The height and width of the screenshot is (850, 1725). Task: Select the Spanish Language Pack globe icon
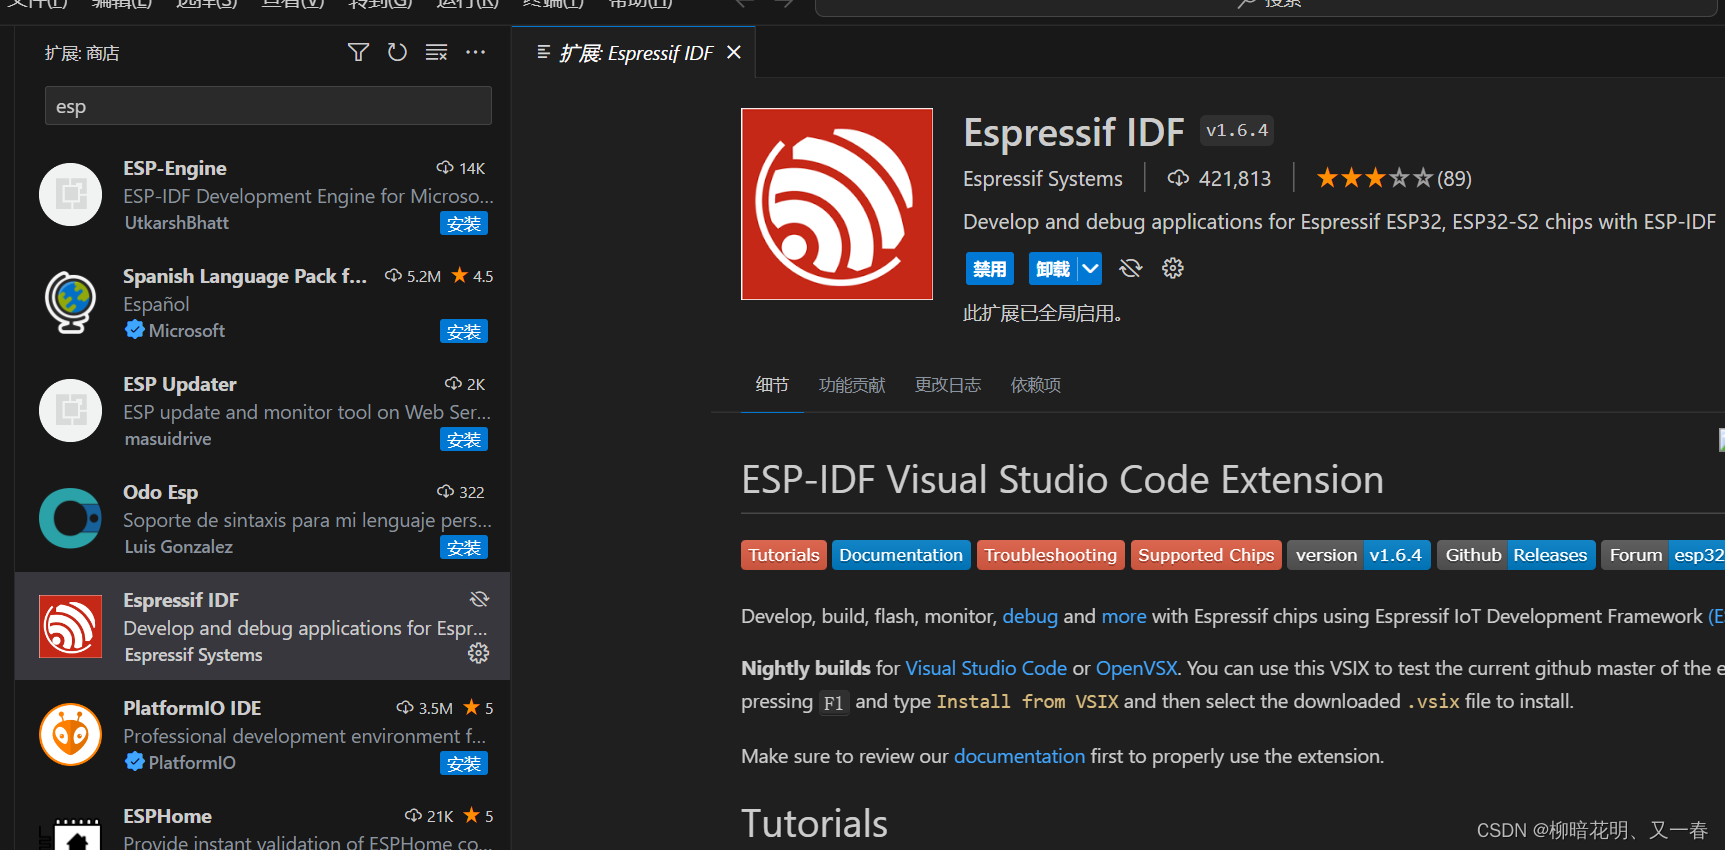point(70,302)
